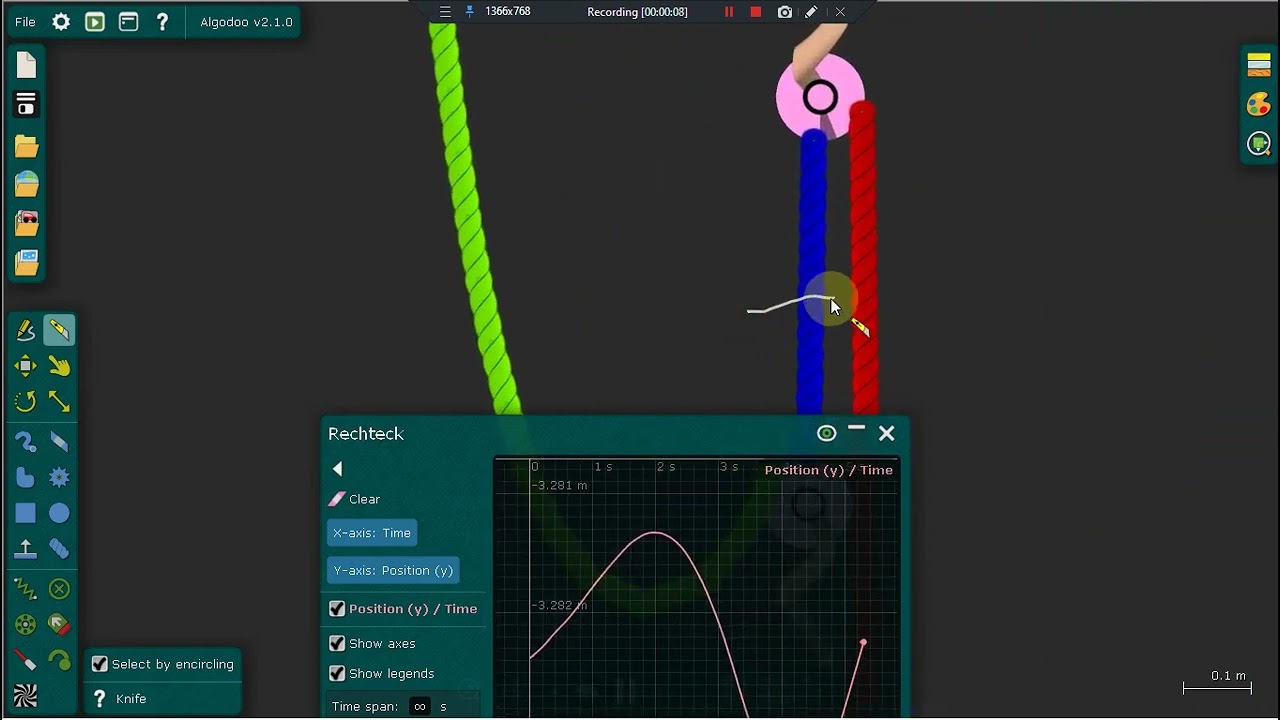Open the Material panel
The height and width of the screenshot is (720, 1280).
click(1259, 65)
